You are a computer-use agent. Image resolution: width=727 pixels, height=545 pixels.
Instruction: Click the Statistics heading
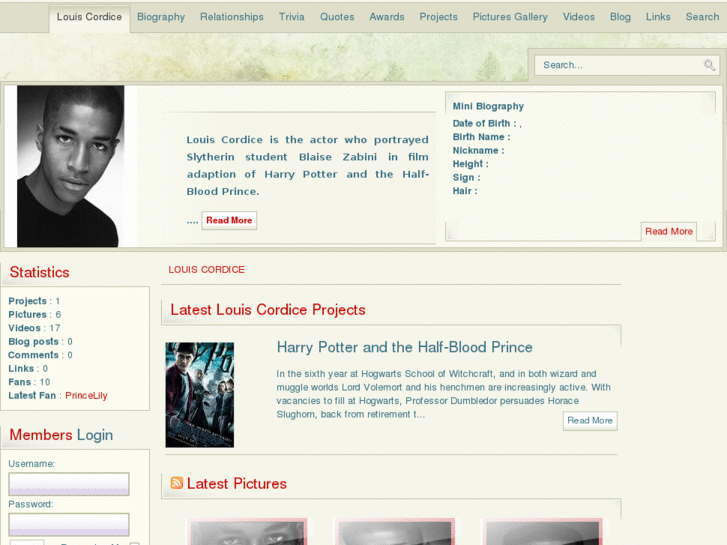click(39, 272)
